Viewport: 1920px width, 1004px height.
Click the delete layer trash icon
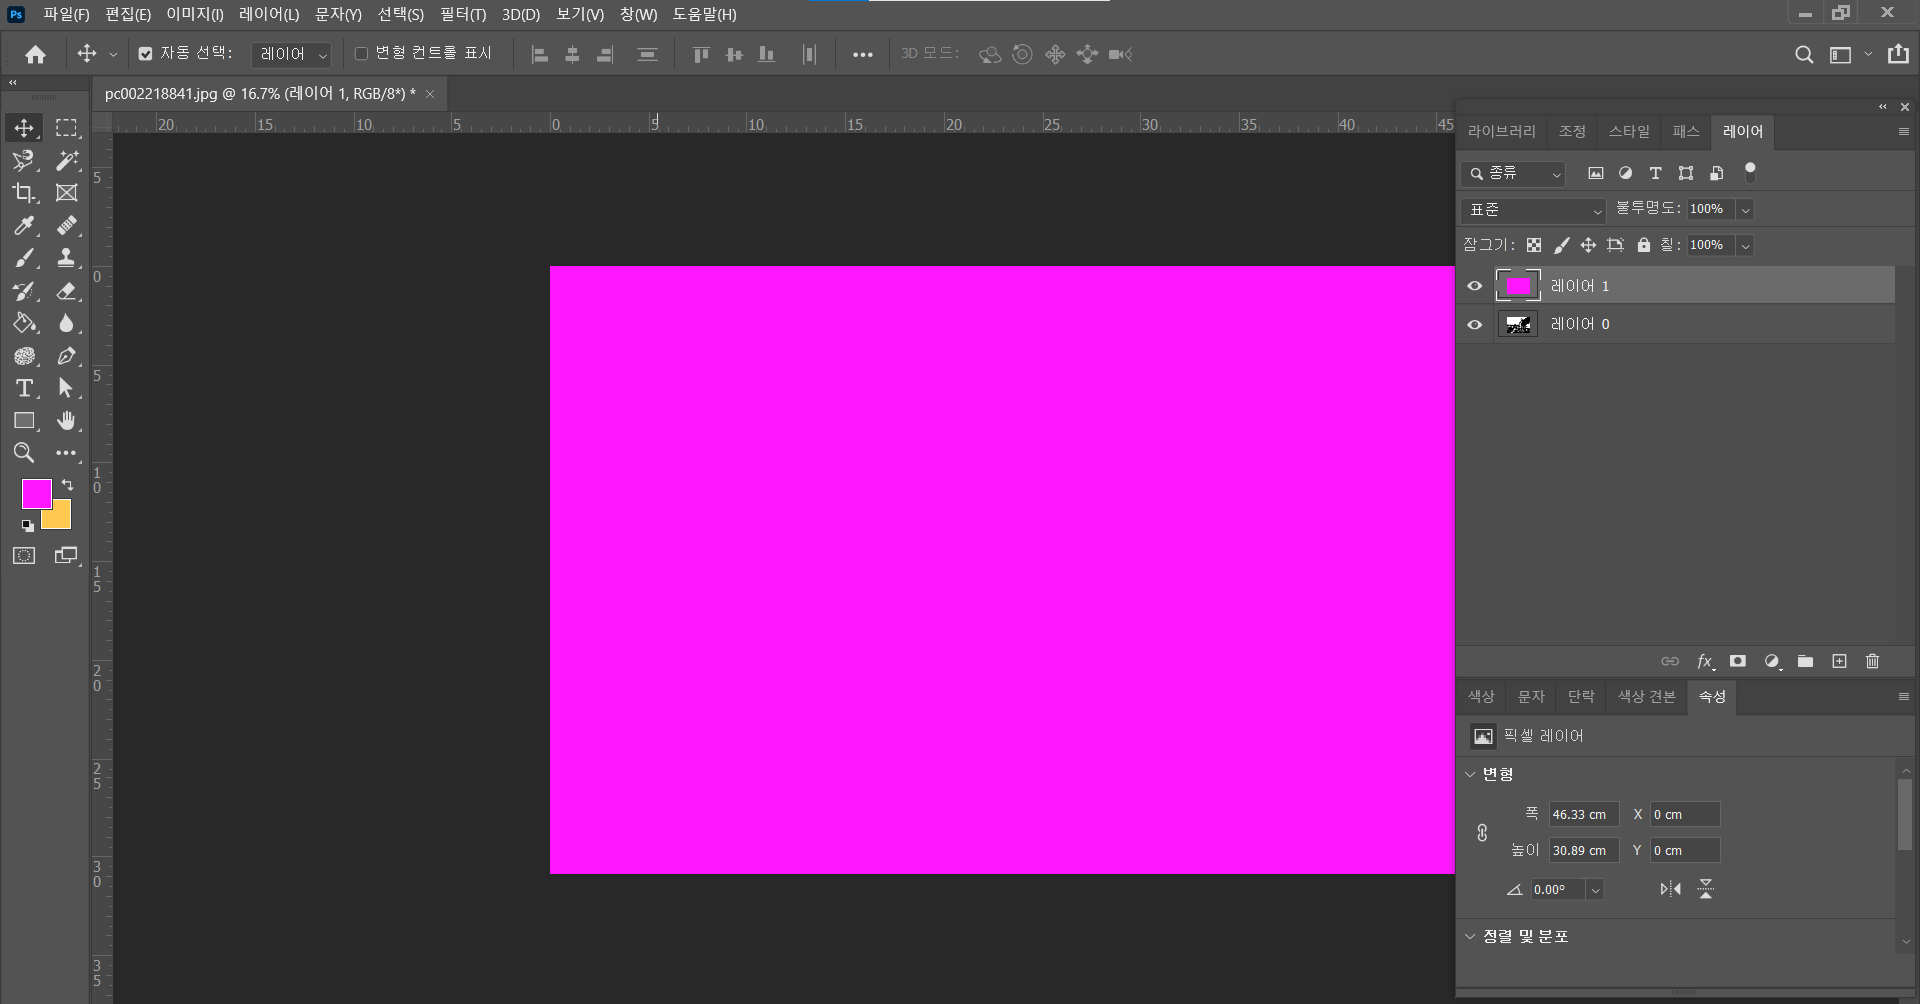pyautogui.click(x=1873, y=662)
